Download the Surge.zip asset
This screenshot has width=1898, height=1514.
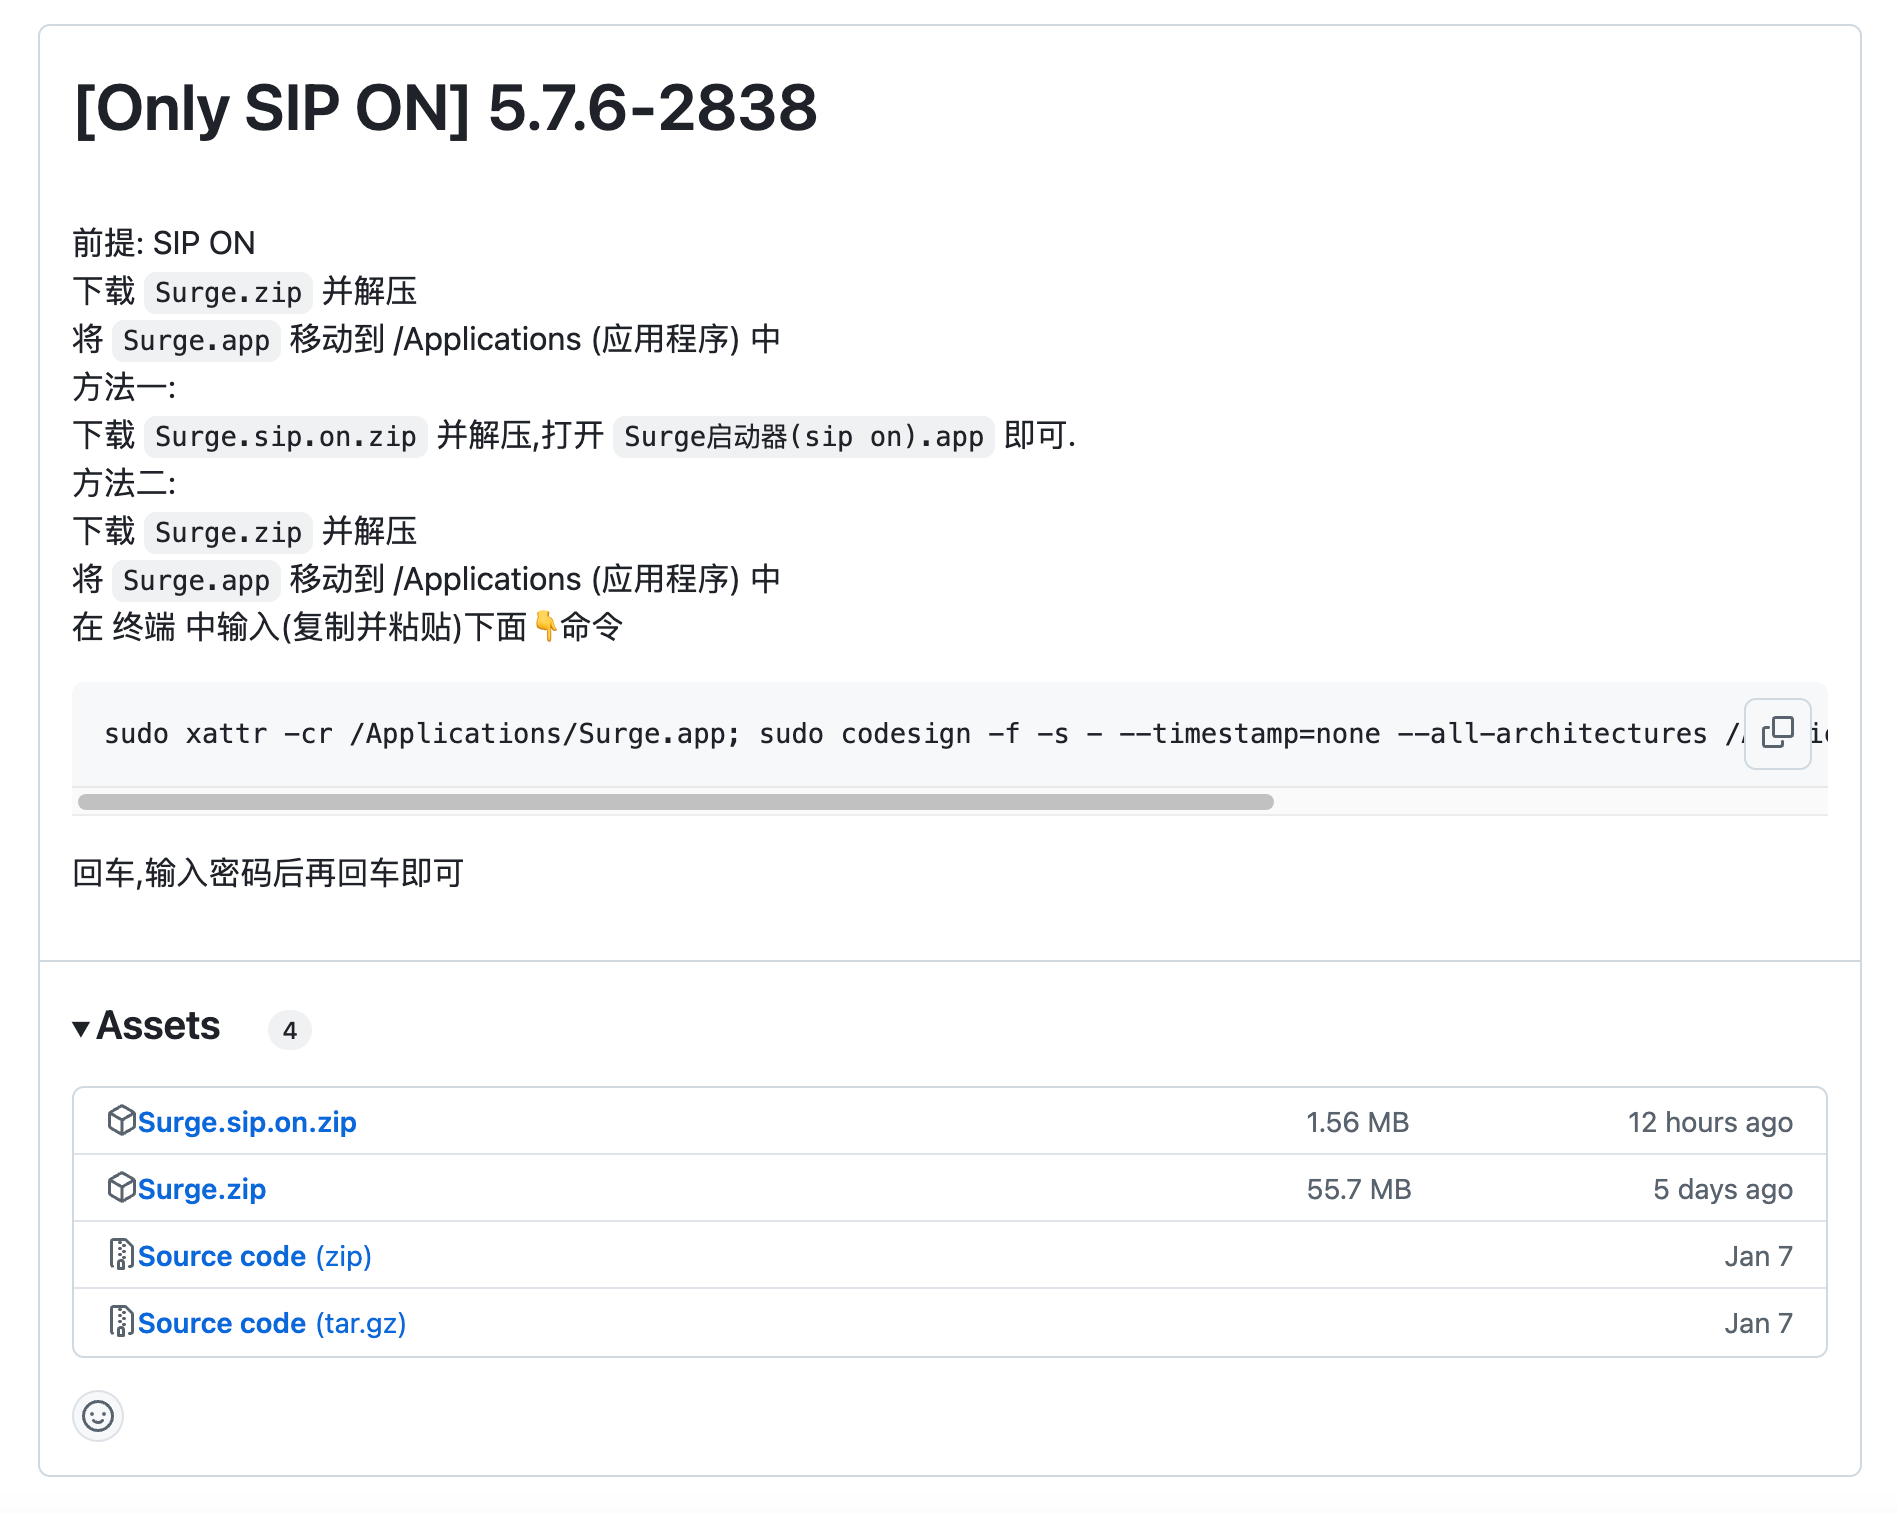(202, 1189)
